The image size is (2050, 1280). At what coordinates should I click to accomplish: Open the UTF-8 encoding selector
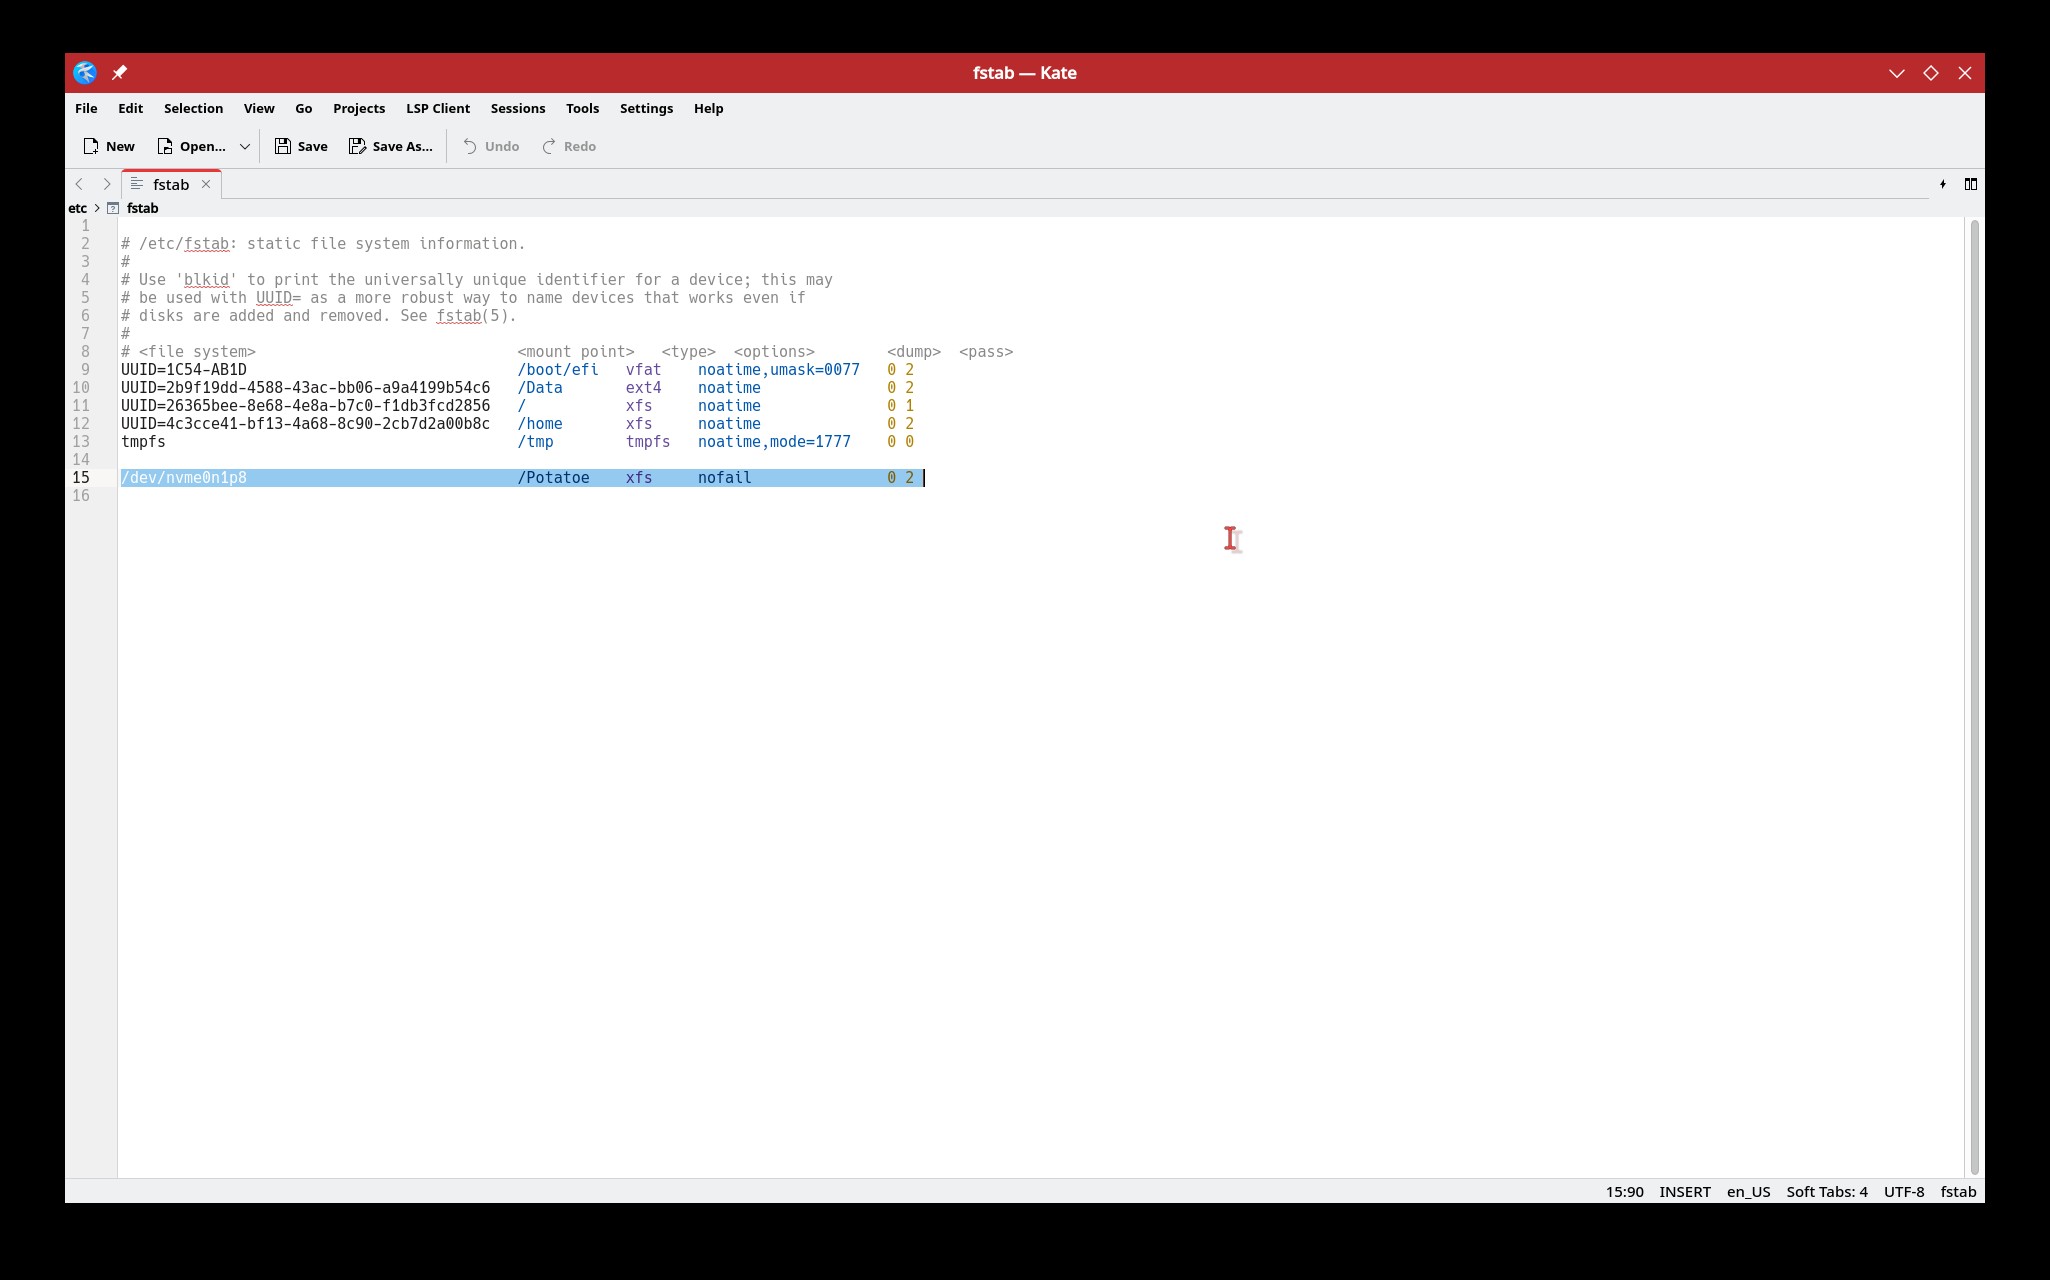pos(1903,1192)
